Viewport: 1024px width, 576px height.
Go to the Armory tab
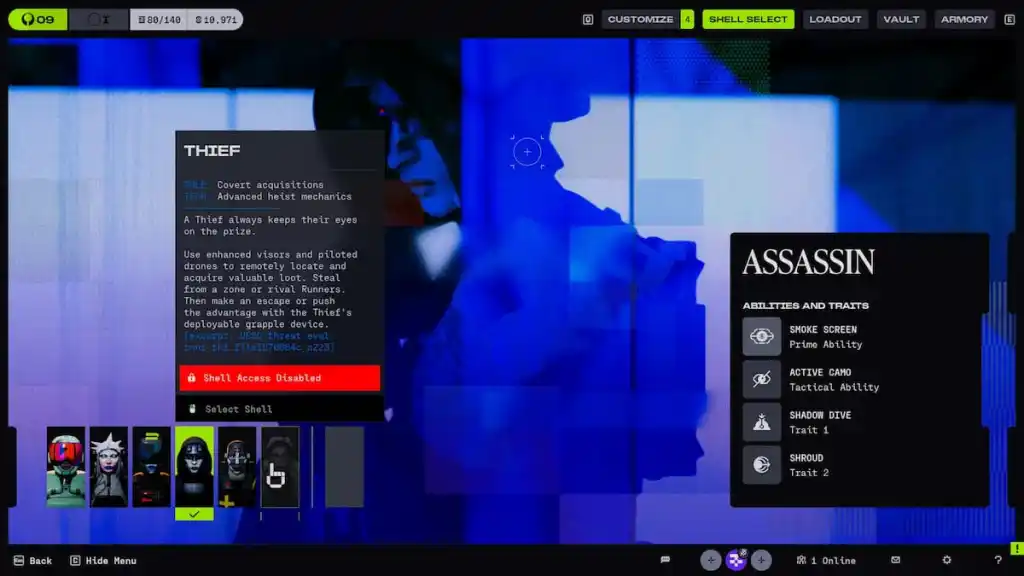965,20
